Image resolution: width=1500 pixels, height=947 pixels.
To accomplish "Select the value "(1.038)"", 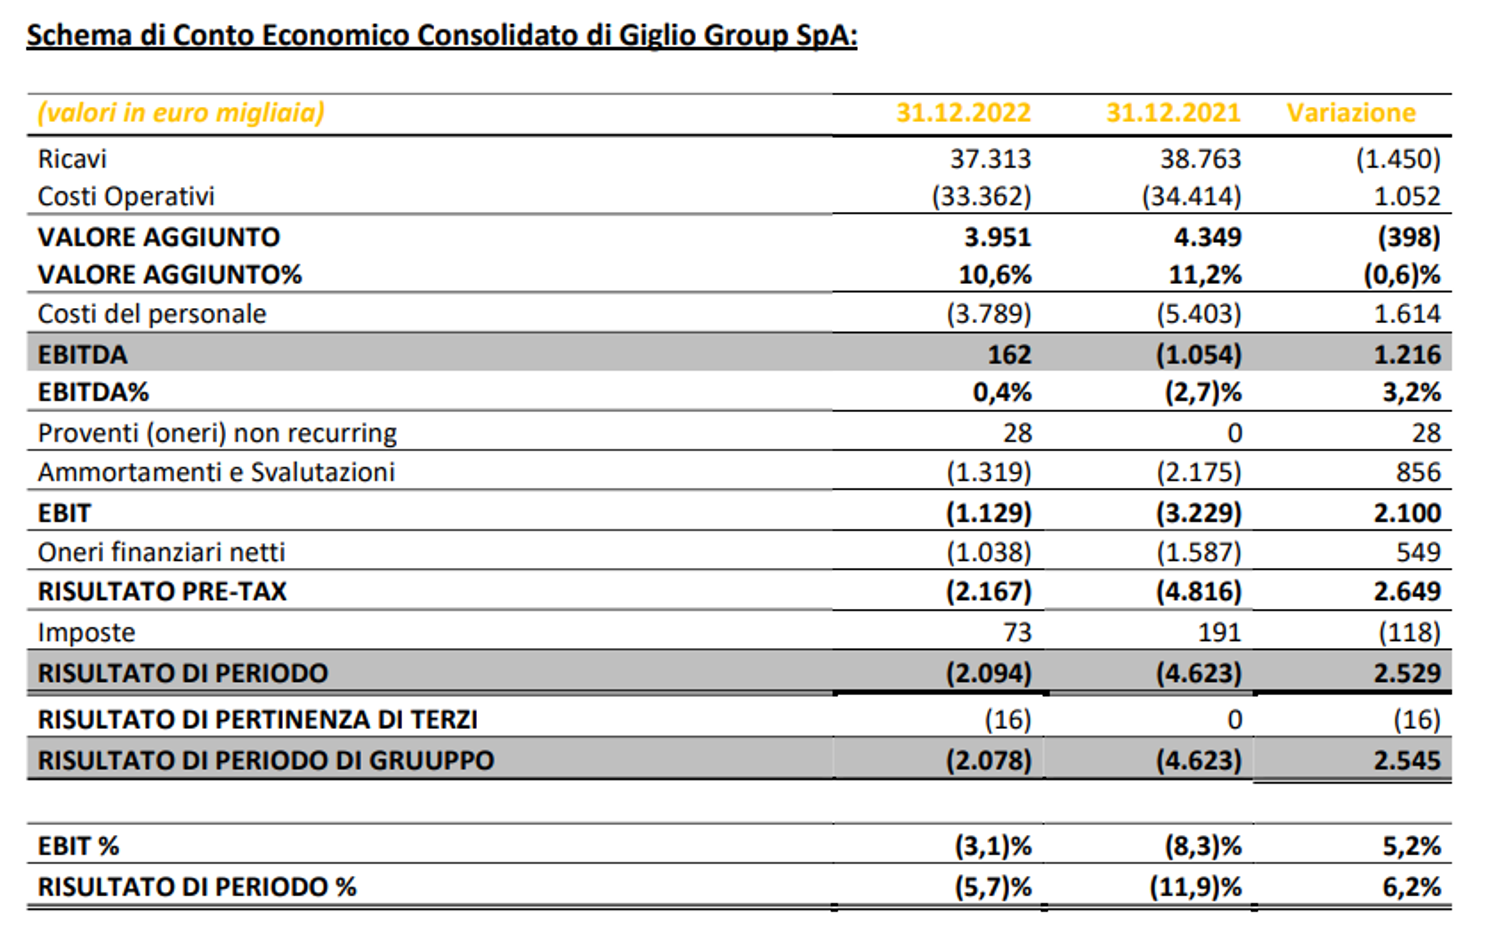I will coord(988,552).
